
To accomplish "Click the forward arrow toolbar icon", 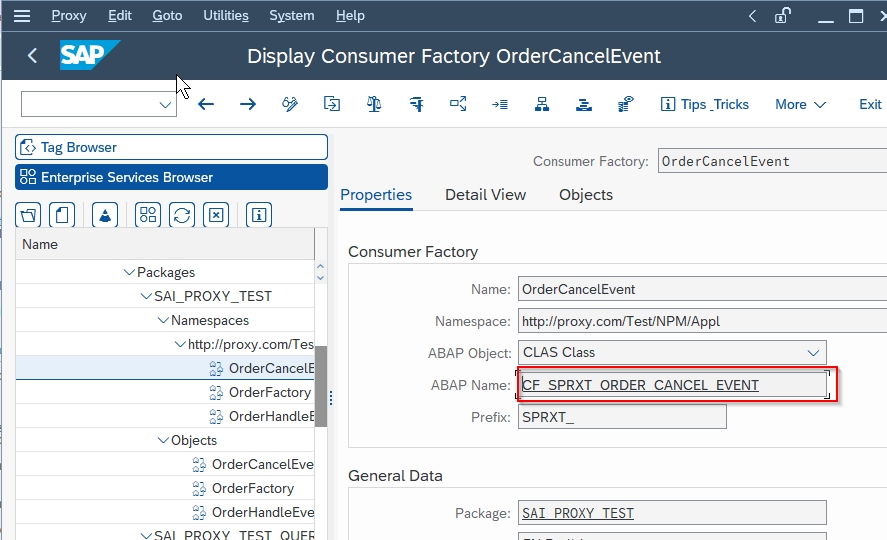I will (x=248, y=104).
